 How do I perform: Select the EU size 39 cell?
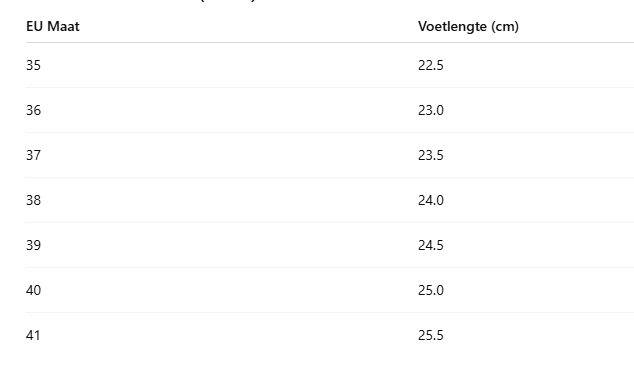34,245
